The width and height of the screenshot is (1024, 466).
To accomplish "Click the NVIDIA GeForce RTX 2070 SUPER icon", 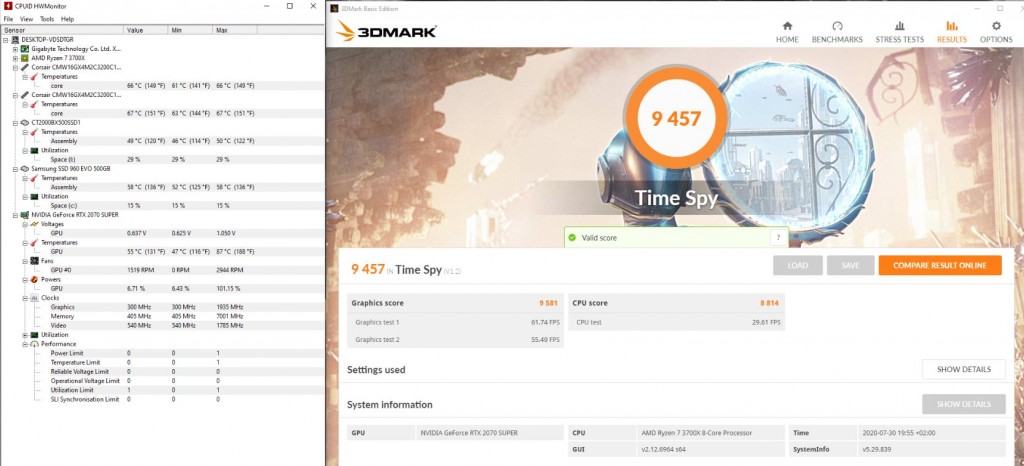I will click(25, 214).
